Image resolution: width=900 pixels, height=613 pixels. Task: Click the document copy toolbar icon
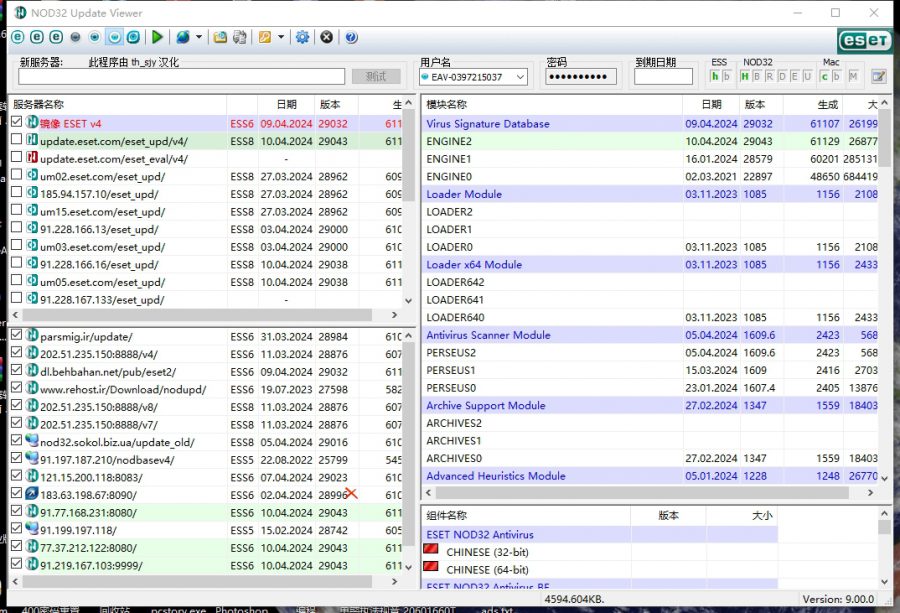pos(239,37)
